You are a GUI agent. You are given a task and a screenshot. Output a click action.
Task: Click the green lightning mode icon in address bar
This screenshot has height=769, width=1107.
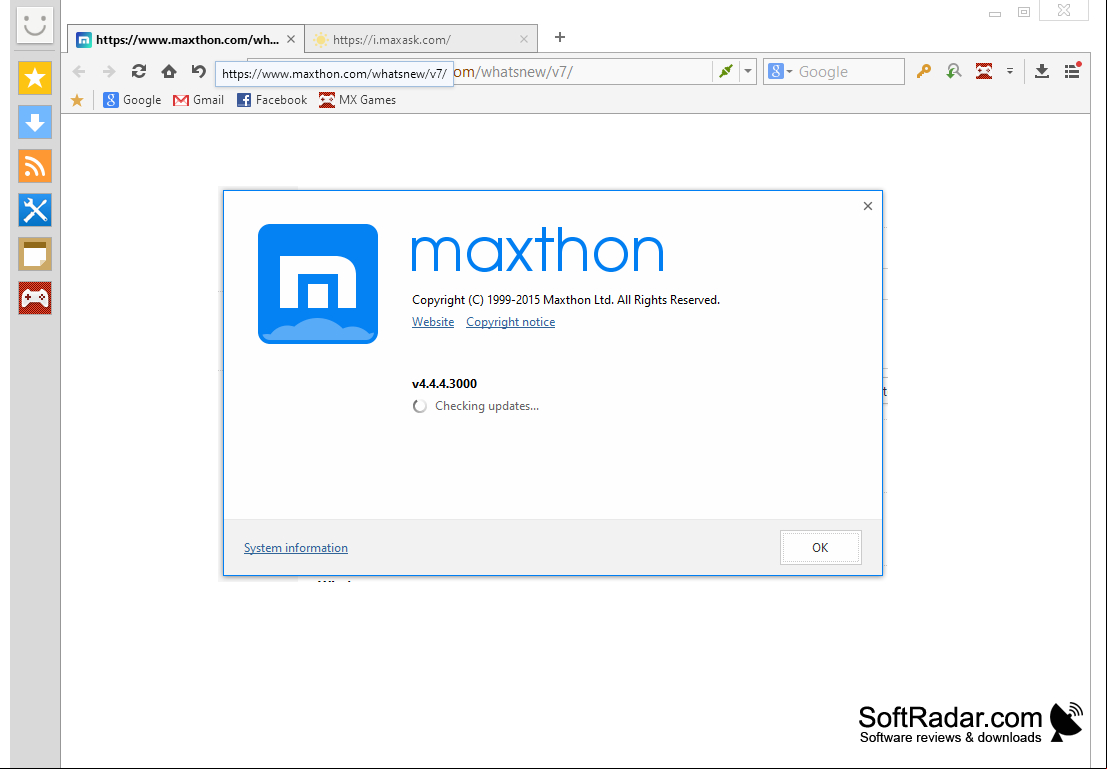click(x=726, y=71)
